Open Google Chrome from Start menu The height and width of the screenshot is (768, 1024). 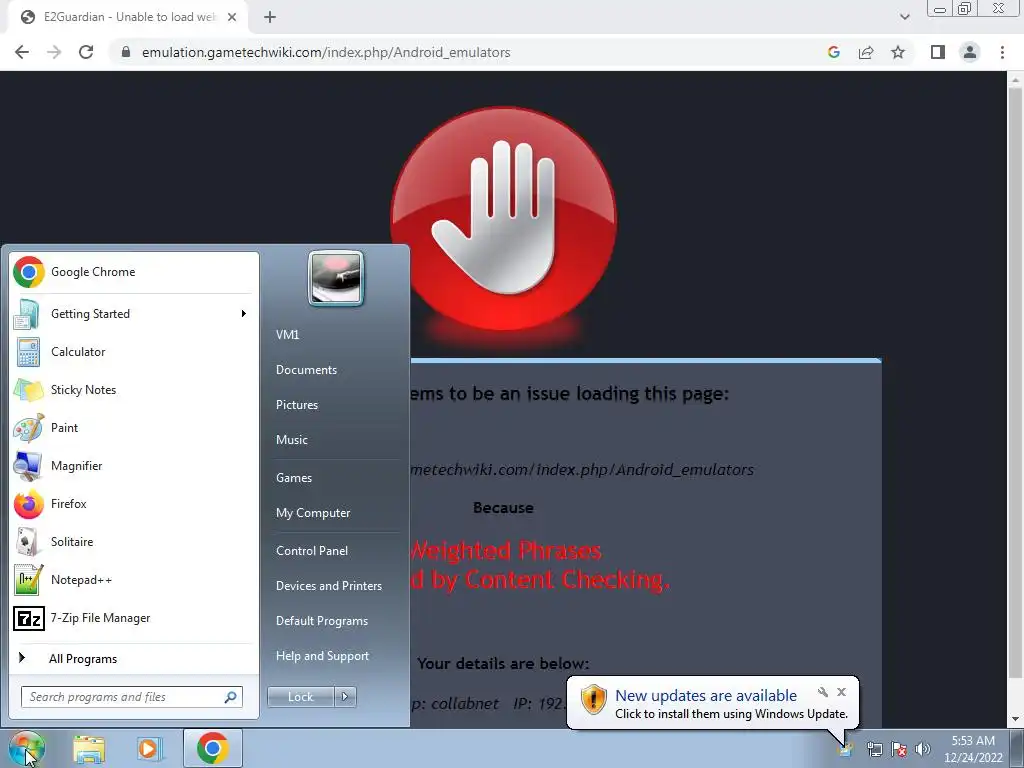[134, 272]
